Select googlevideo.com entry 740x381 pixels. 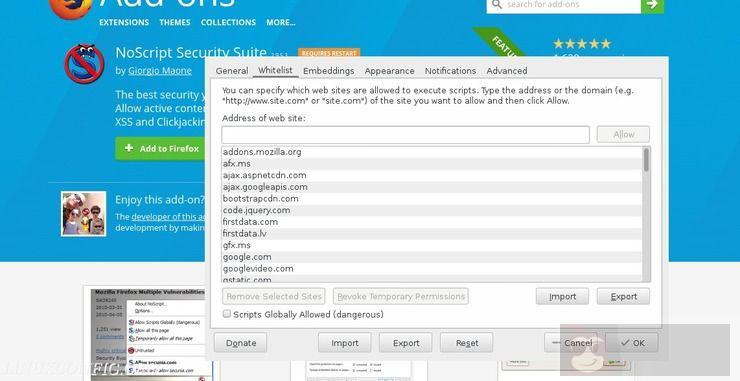pyautogui.click(x=432, y=269)
